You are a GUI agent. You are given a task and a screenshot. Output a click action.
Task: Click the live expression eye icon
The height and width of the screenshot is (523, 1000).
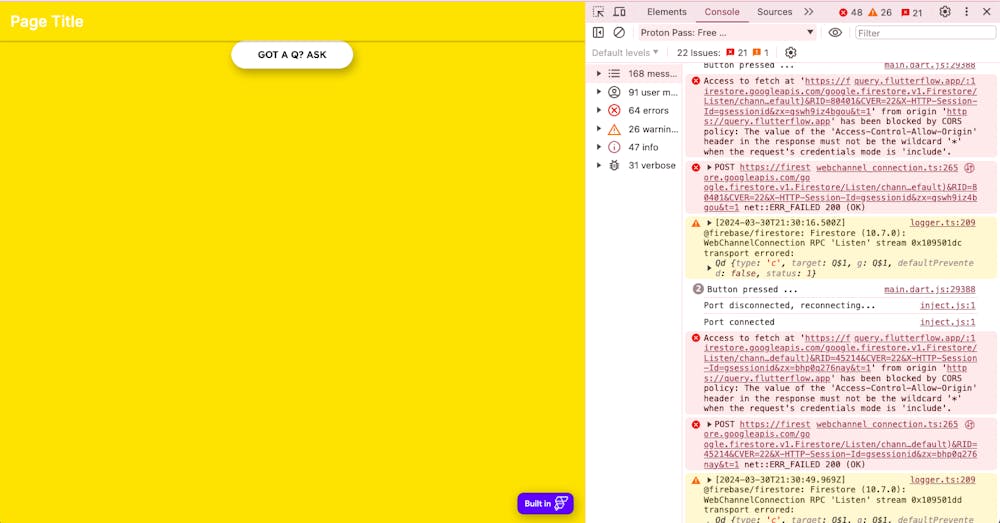(835, 33)
